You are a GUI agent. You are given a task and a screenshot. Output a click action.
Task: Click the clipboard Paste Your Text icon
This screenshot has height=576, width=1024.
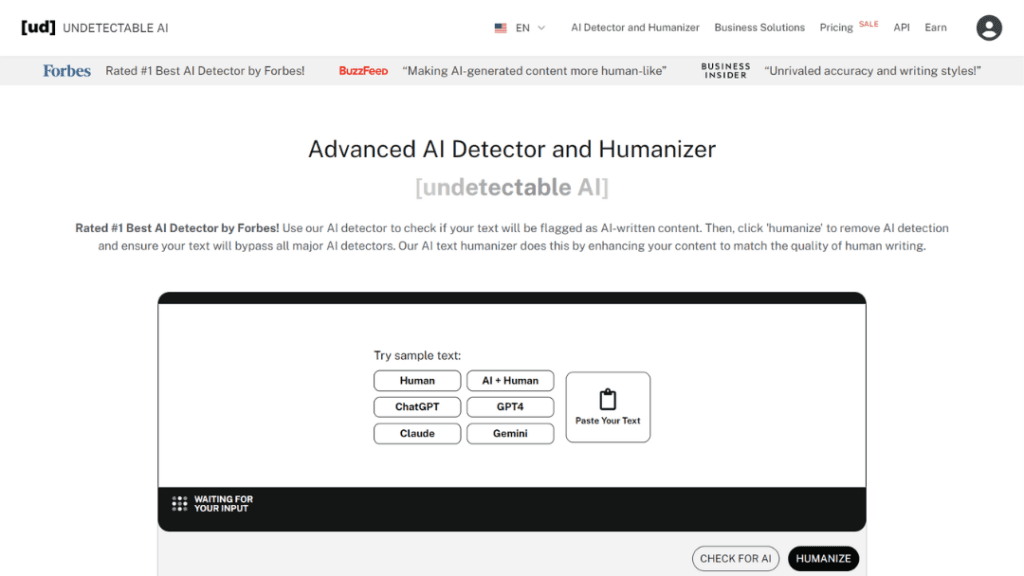608,400
